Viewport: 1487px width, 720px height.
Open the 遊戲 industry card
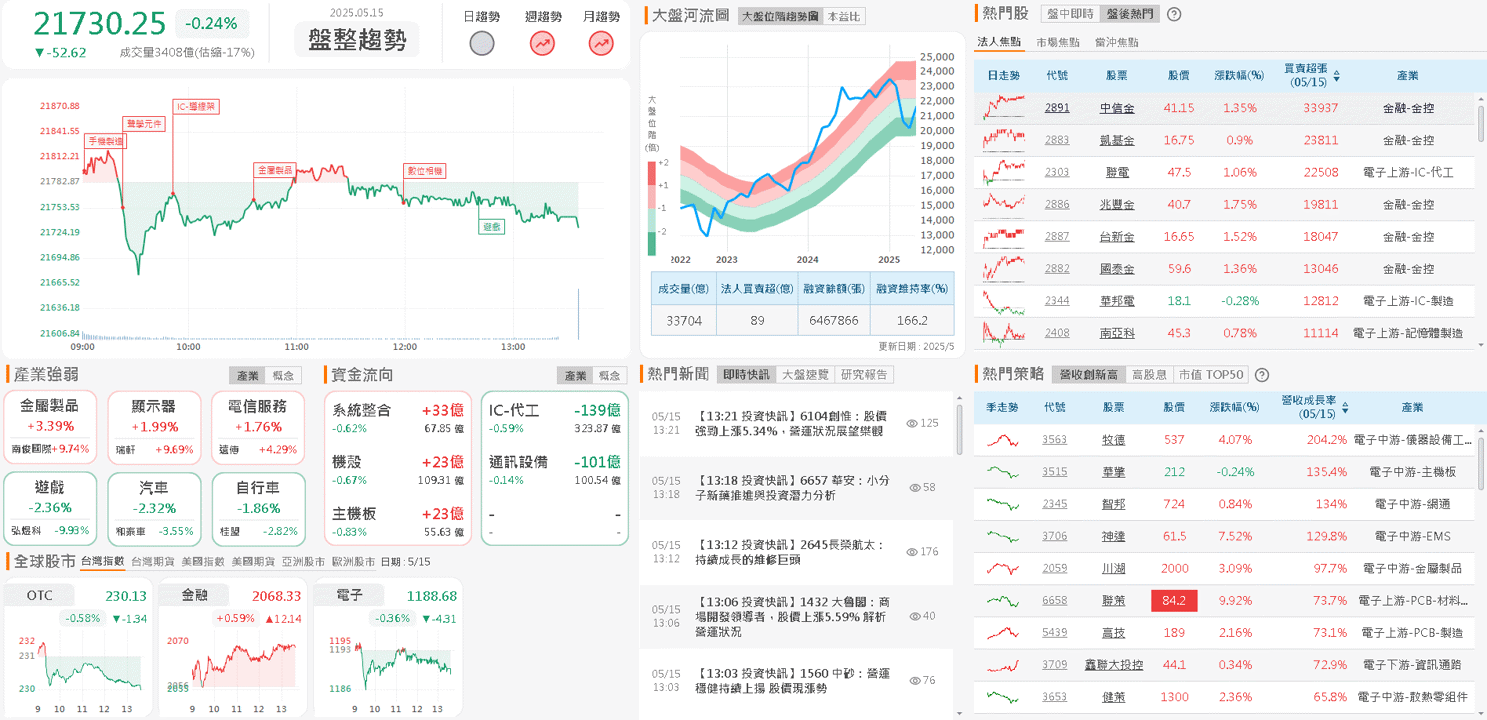pyautogui.click(x=49, y=508)
